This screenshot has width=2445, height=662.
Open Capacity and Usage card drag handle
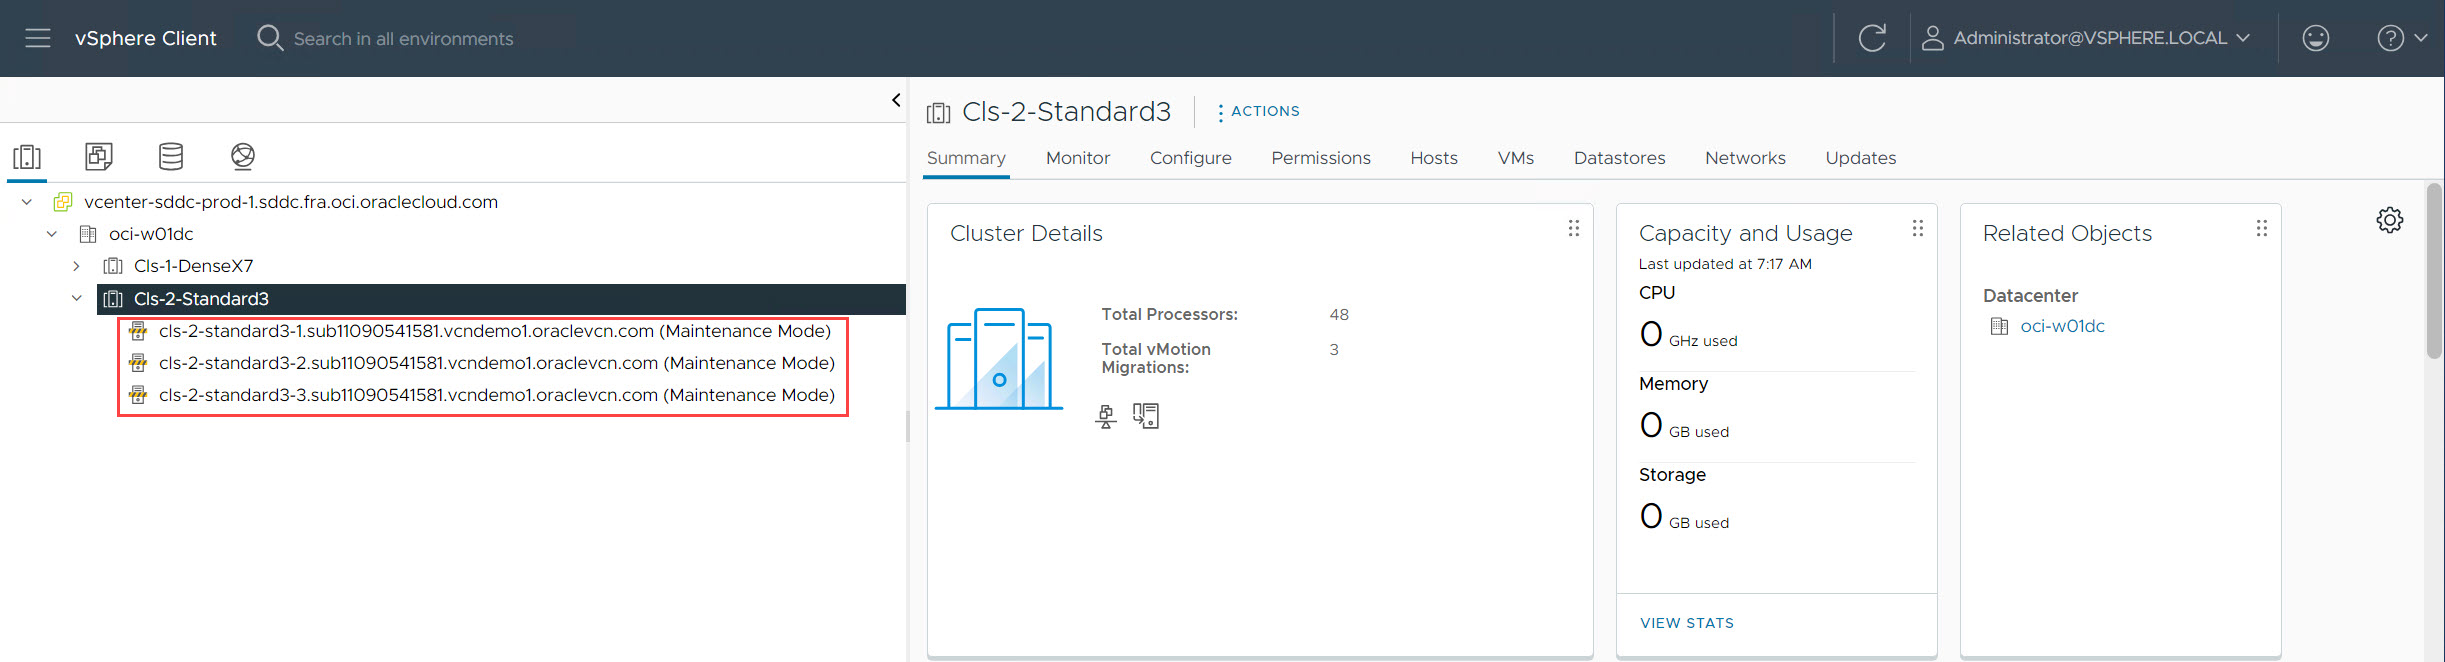pos(1918,228)
